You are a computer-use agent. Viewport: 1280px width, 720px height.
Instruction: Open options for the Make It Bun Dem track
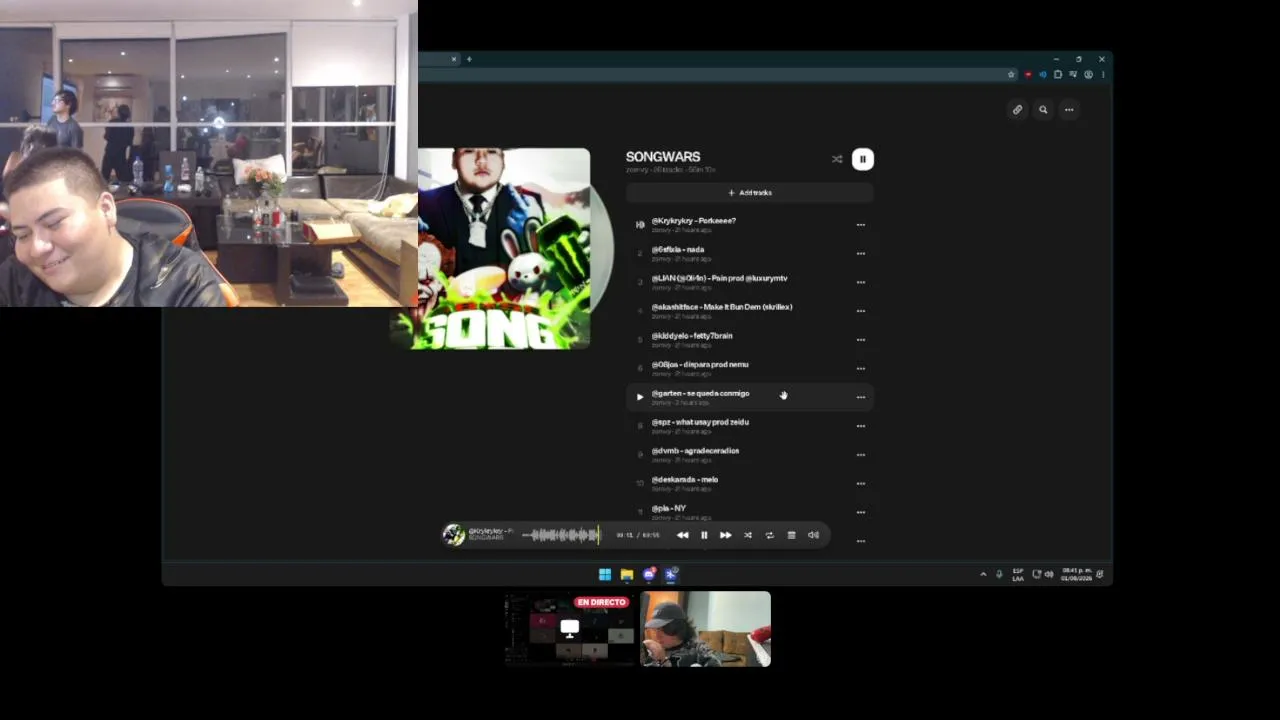click(860, 311)
